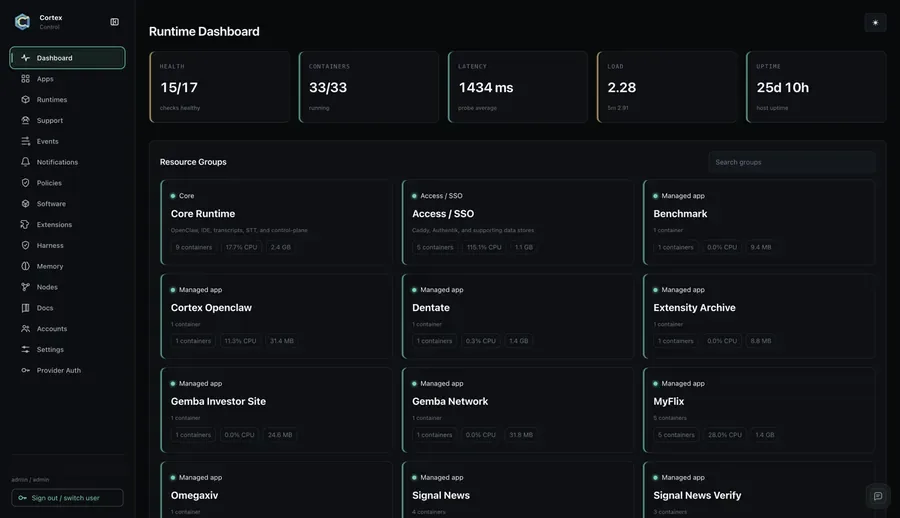Navigate to Events page
Image resolution: width=900 pixels, height=518 pixels.
click(x=67, y=141)
